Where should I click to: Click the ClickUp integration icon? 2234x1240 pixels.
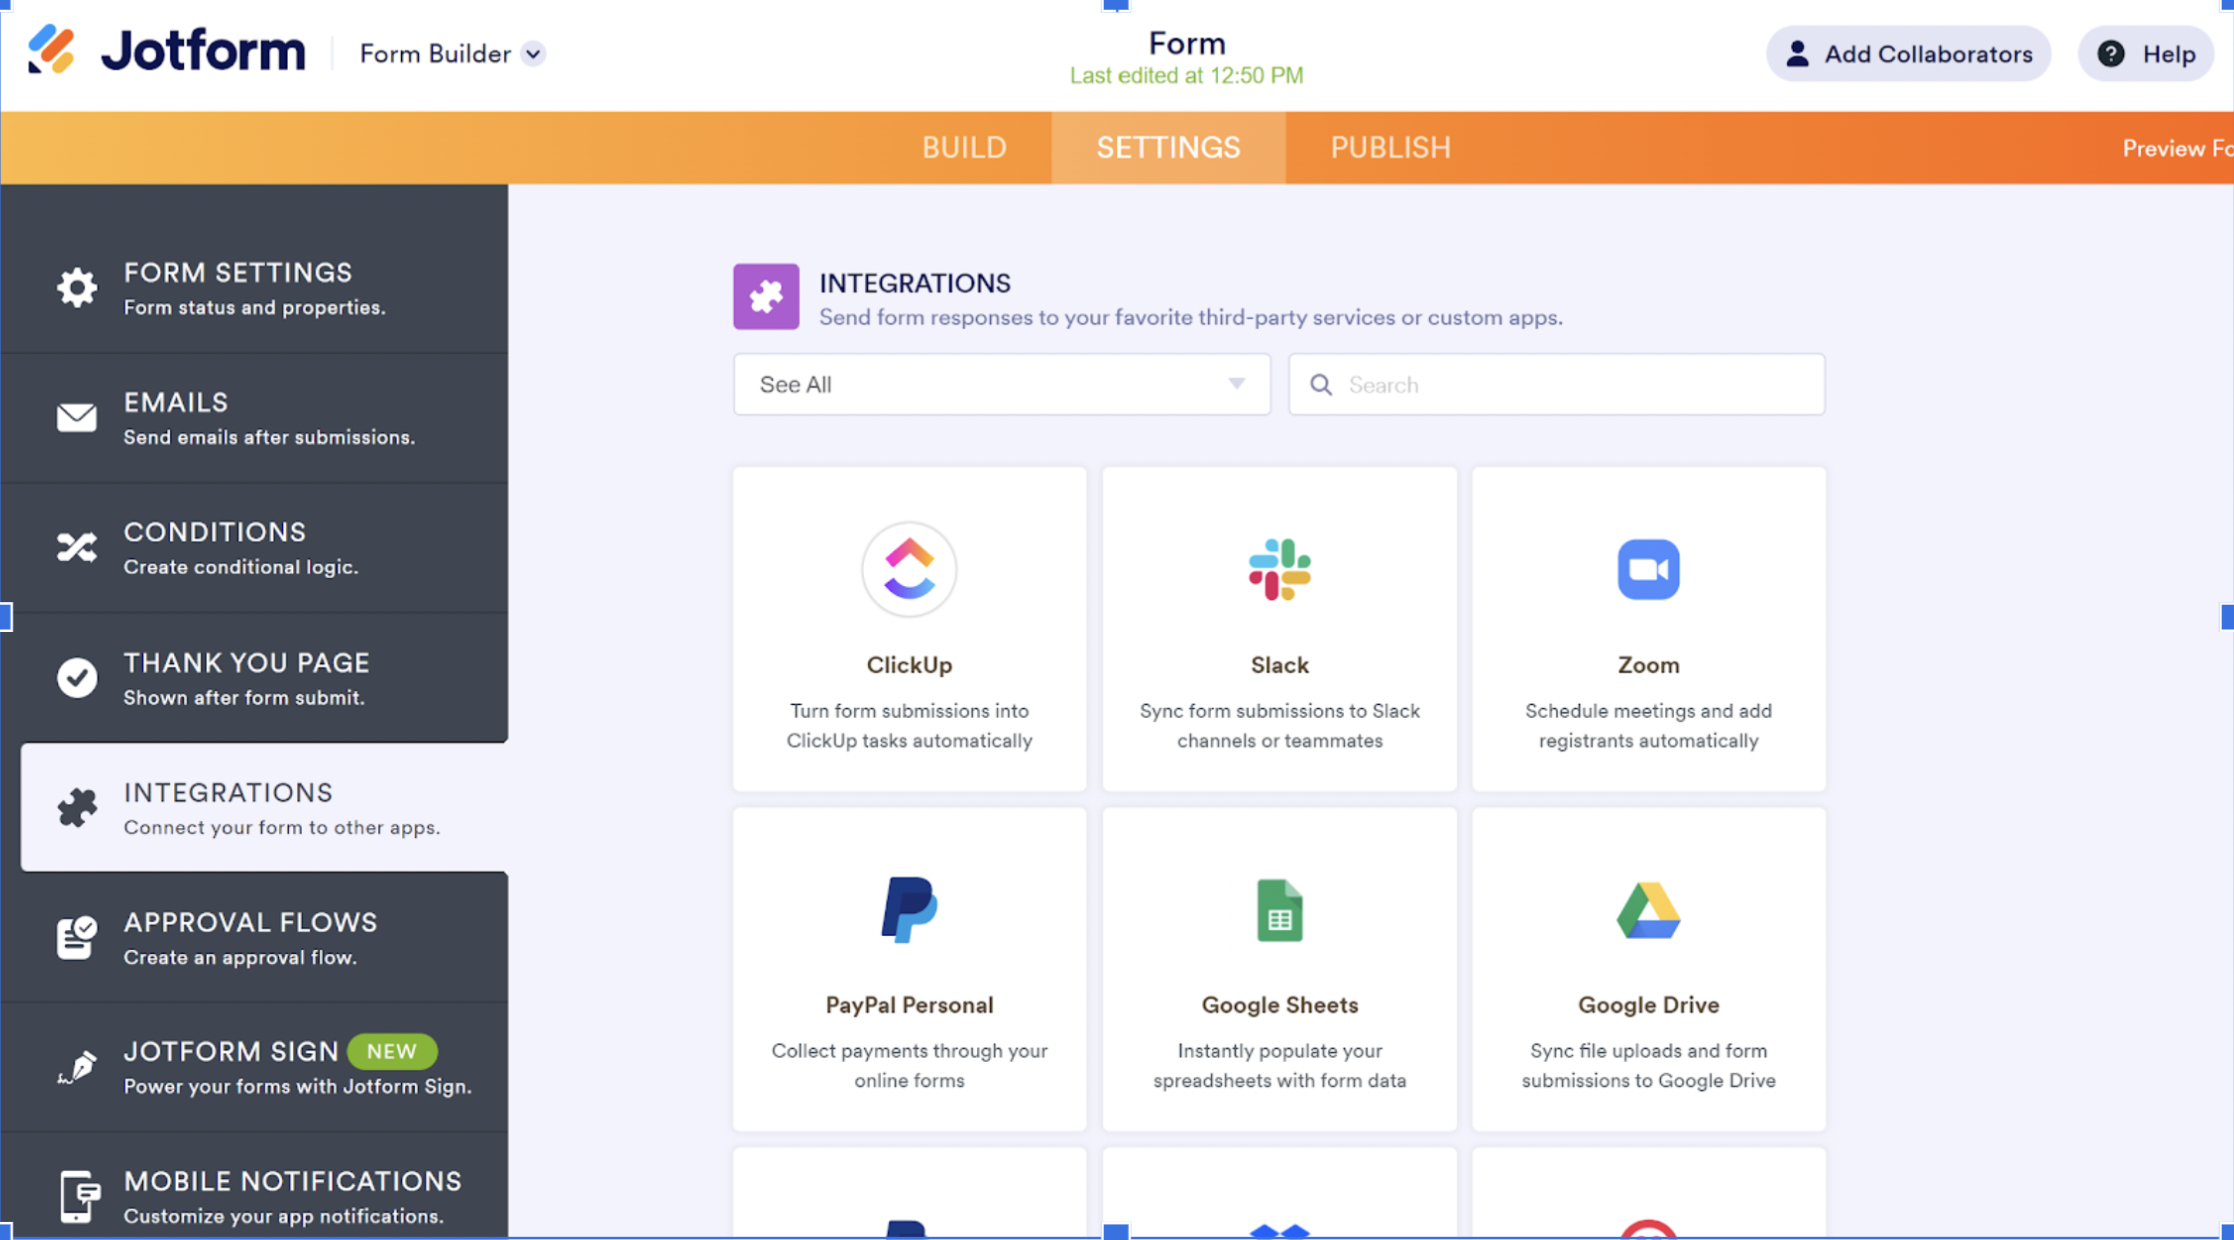point(908,569)
